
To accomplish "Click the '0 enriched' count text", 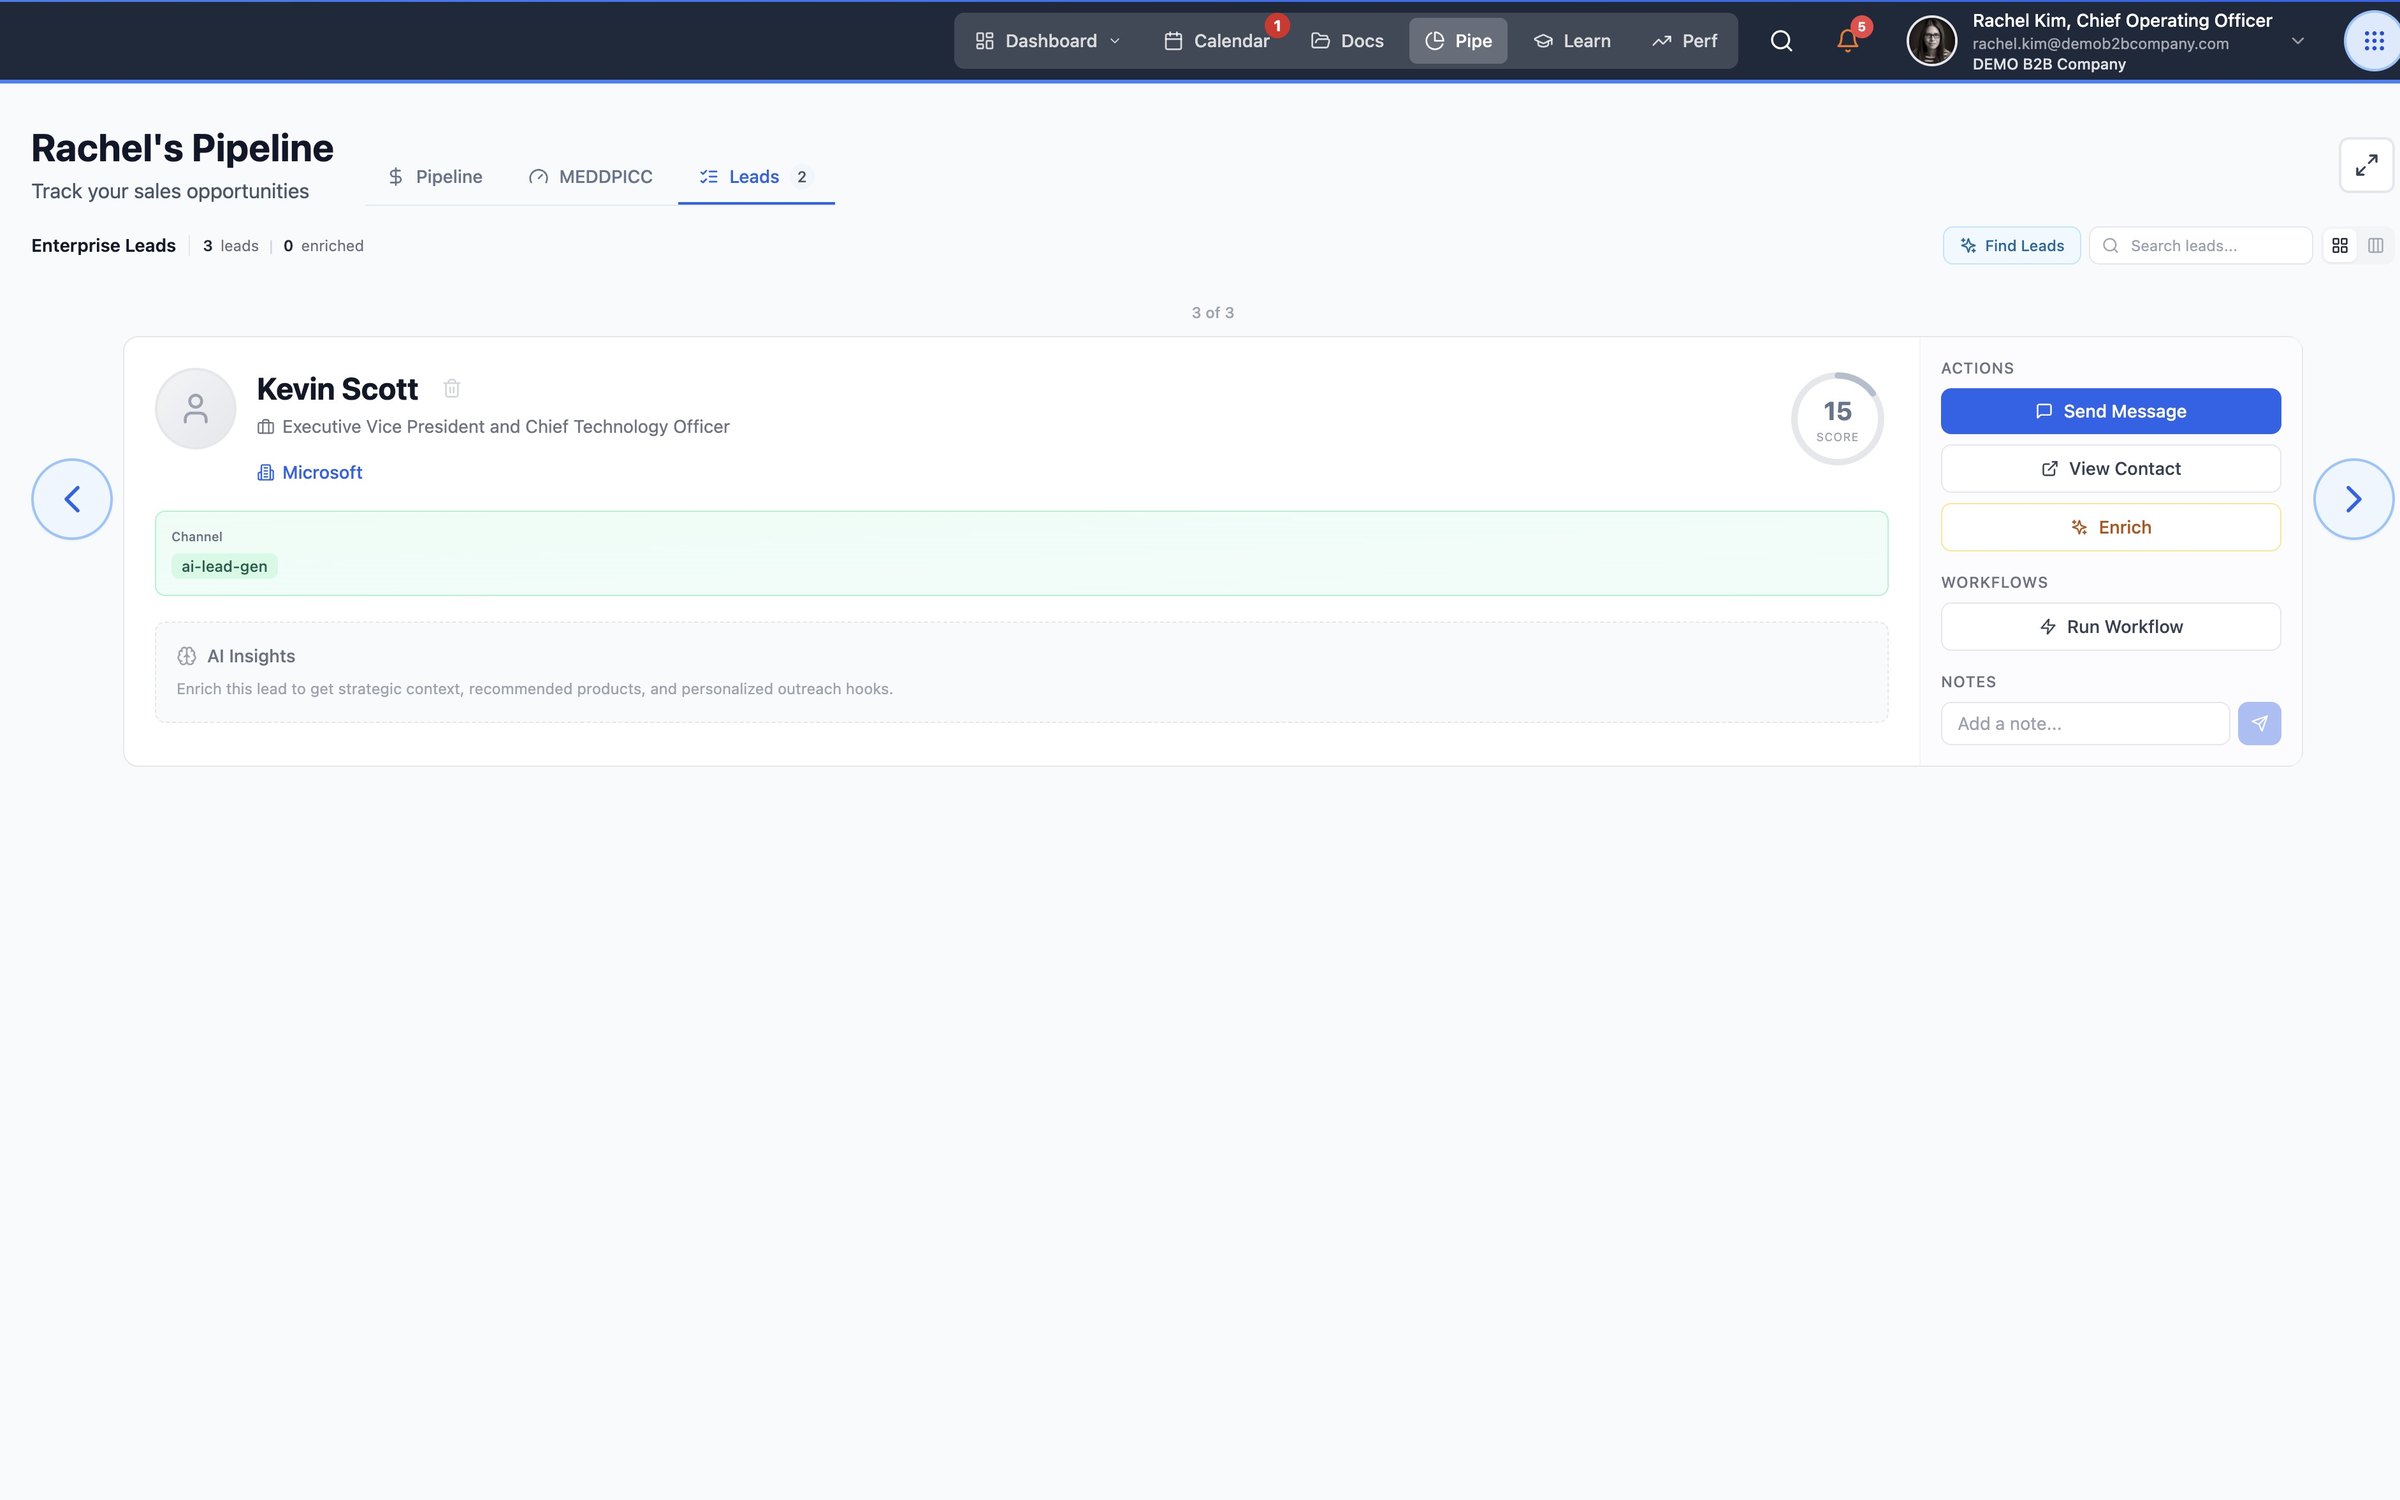I will (x=323, y=246).
